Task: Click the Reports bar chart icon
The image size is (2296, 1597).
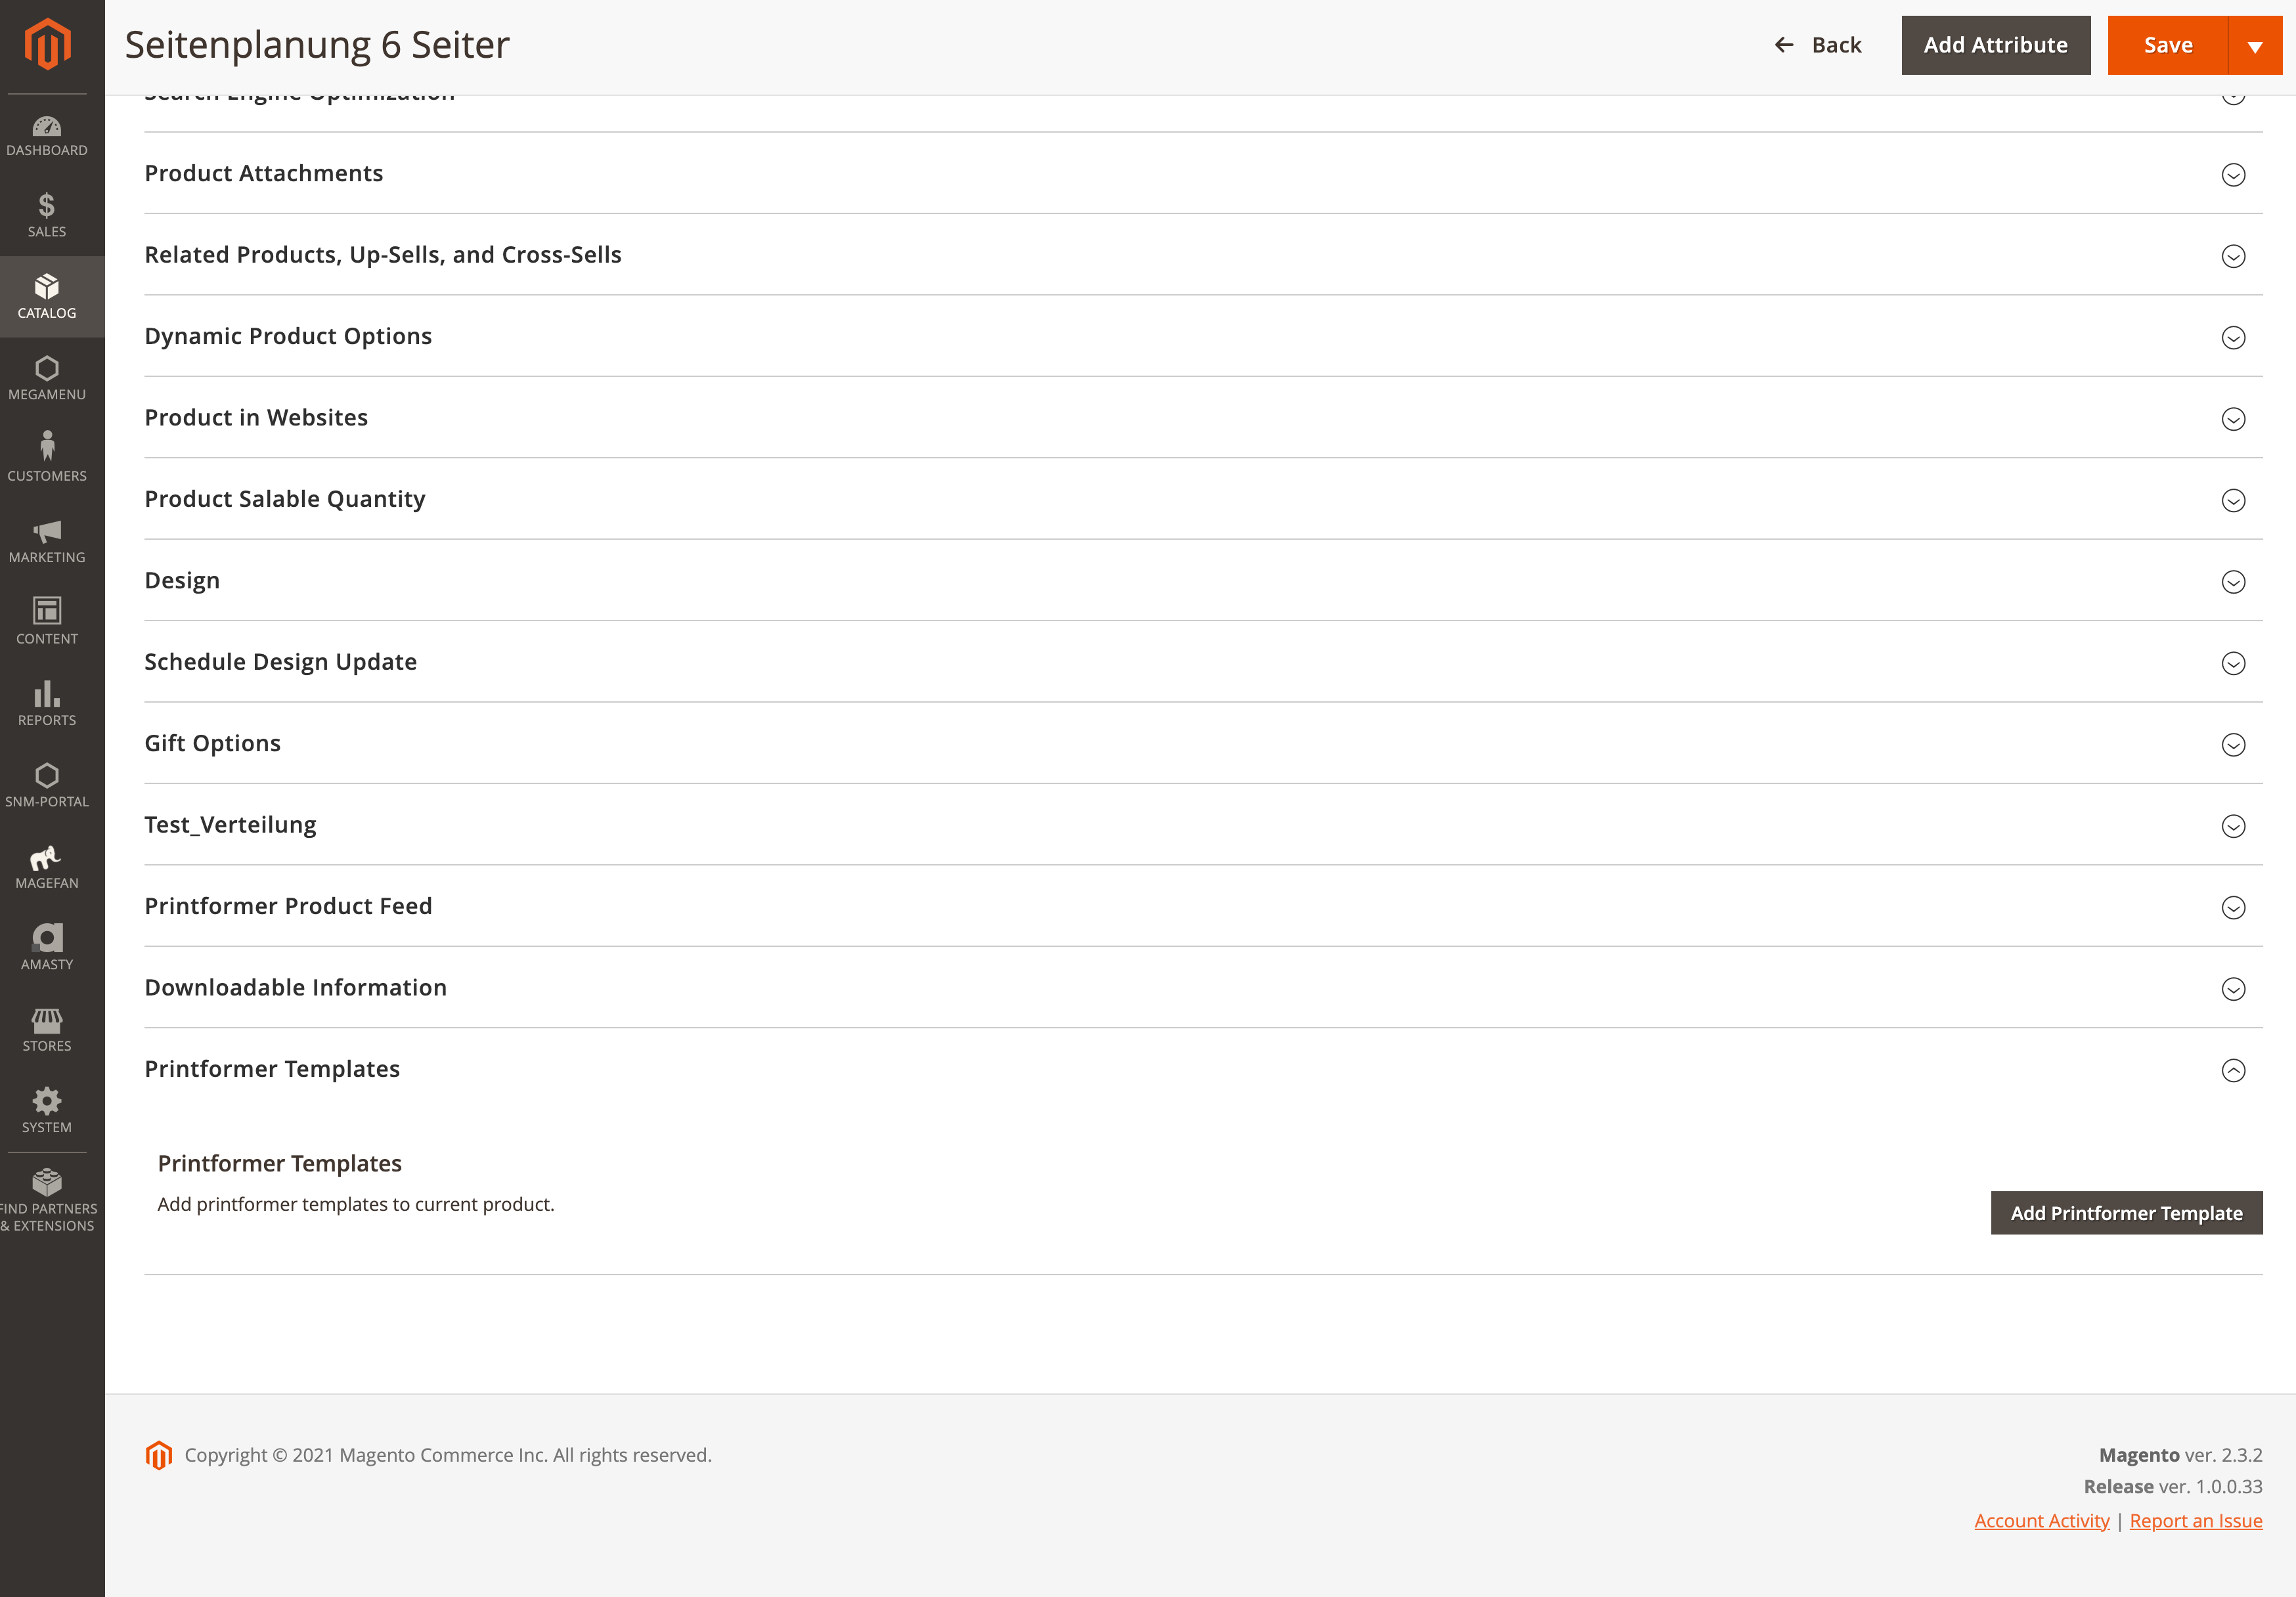Action: 47,694
